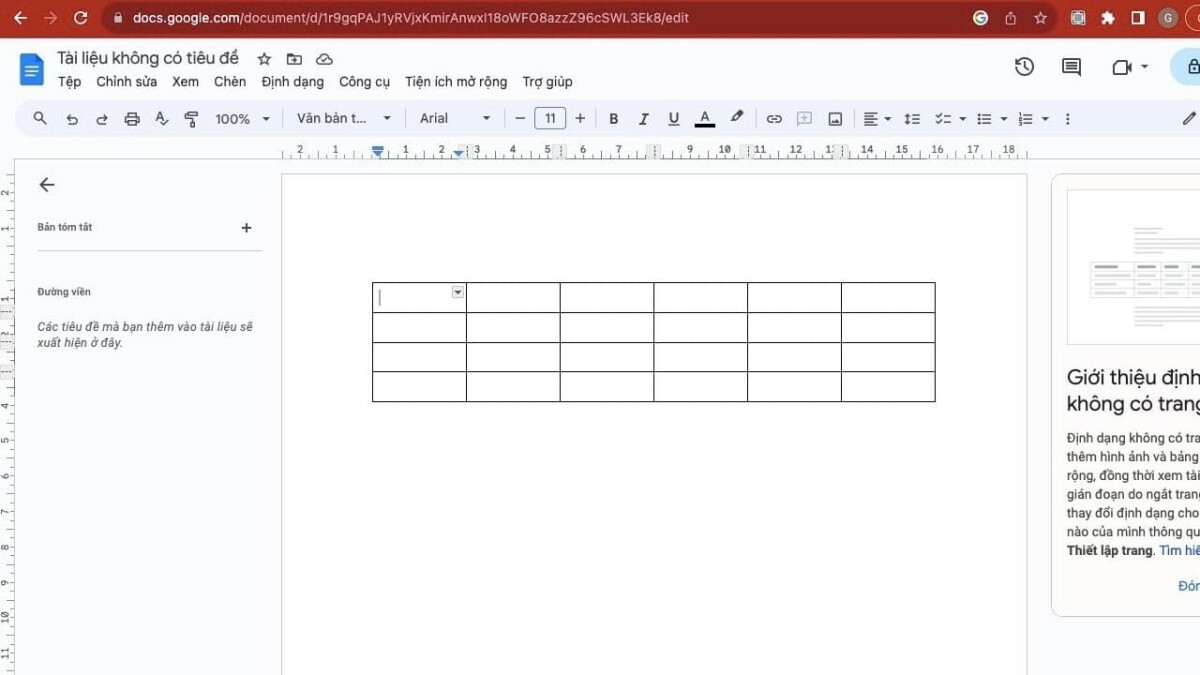Expand the numbered list options arrow
Screen dimensions: 1200x675
1045,119
